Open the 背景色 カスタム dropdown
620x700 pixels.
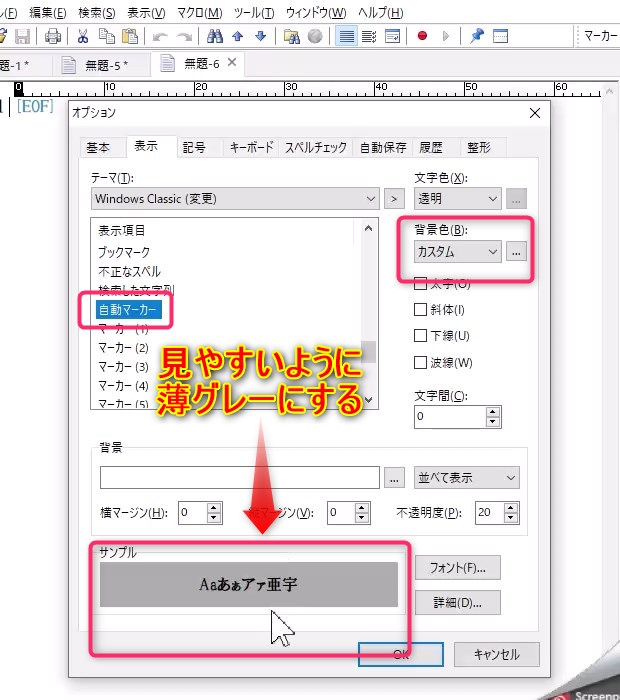[x=458, y=252]
